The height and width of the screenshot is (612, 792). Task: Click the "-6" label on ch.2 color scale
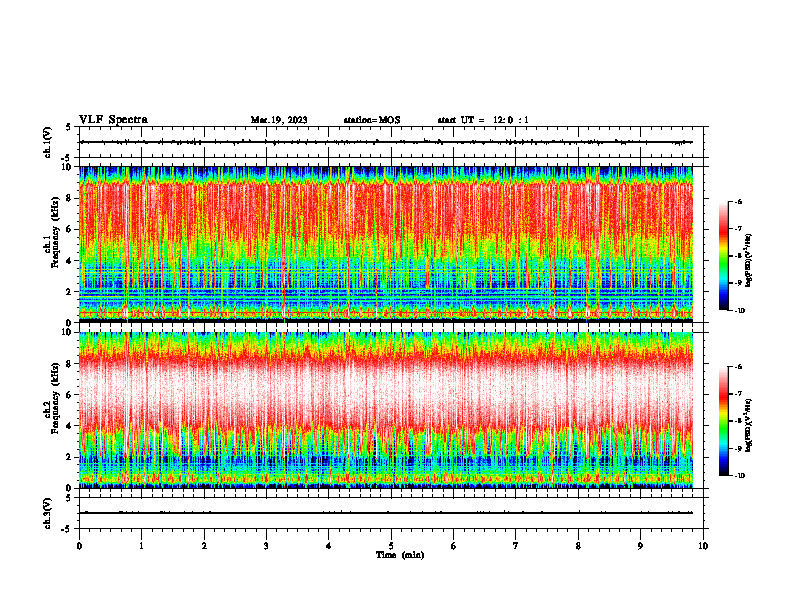click(738, 367)
